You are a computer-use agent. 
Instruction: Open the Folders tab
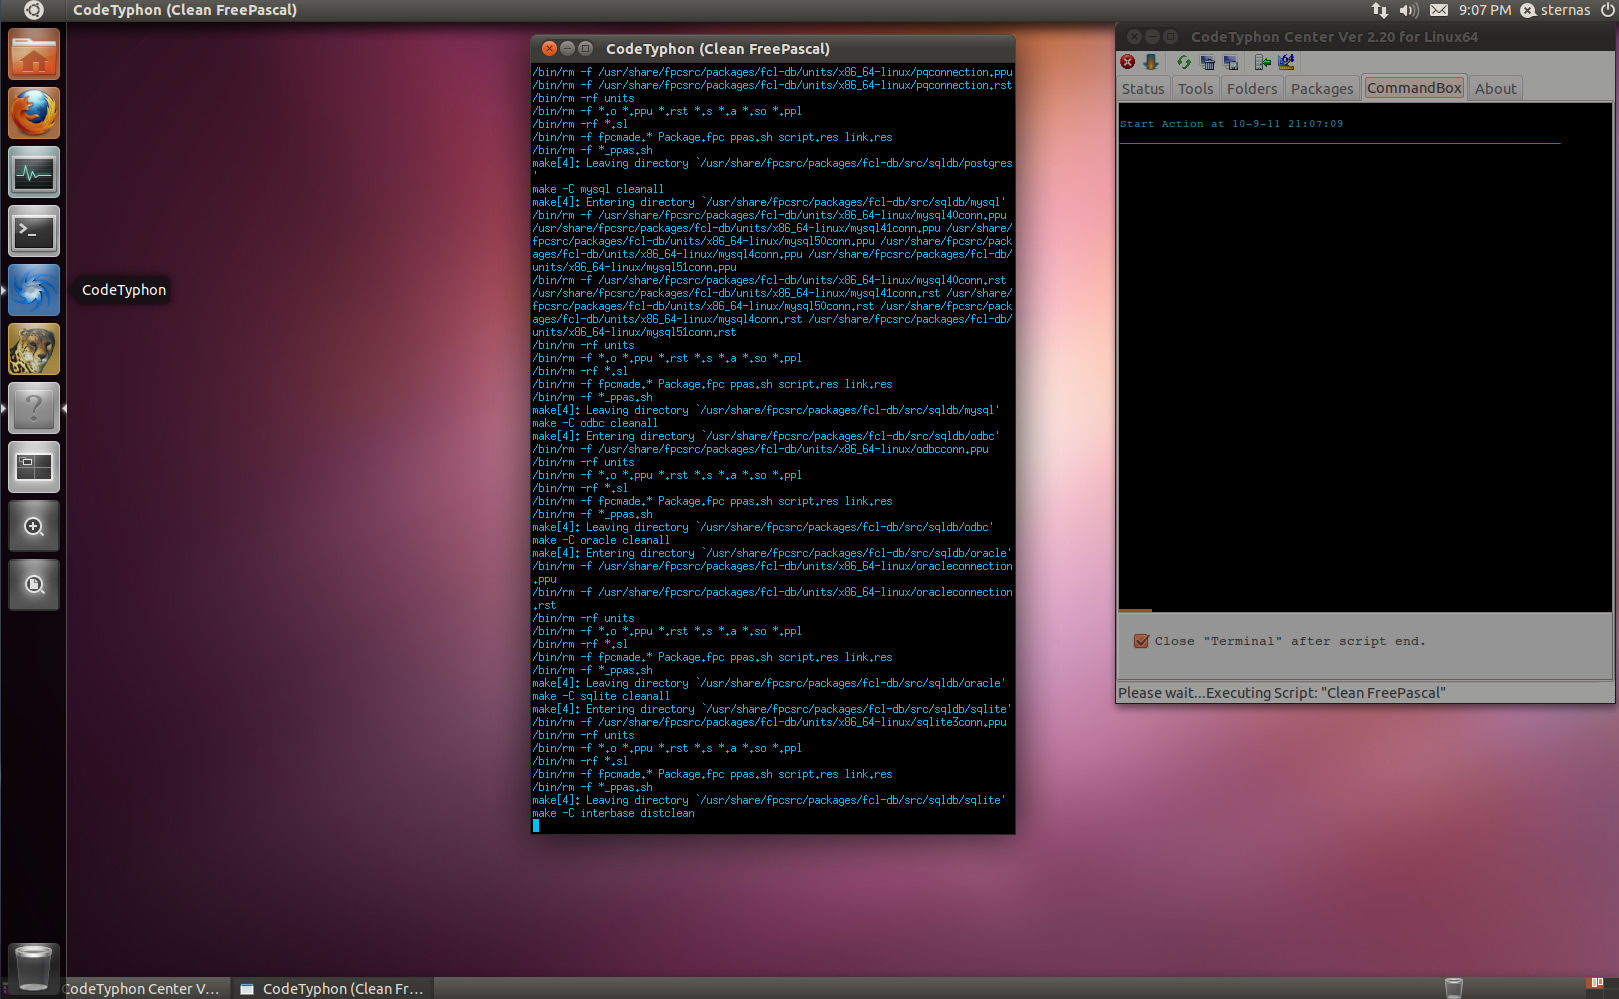pos(1252,88)
